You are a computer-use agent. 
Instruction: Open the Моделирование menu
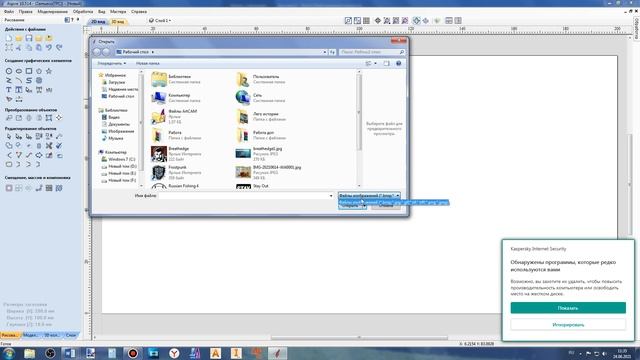tap(53, 11)
